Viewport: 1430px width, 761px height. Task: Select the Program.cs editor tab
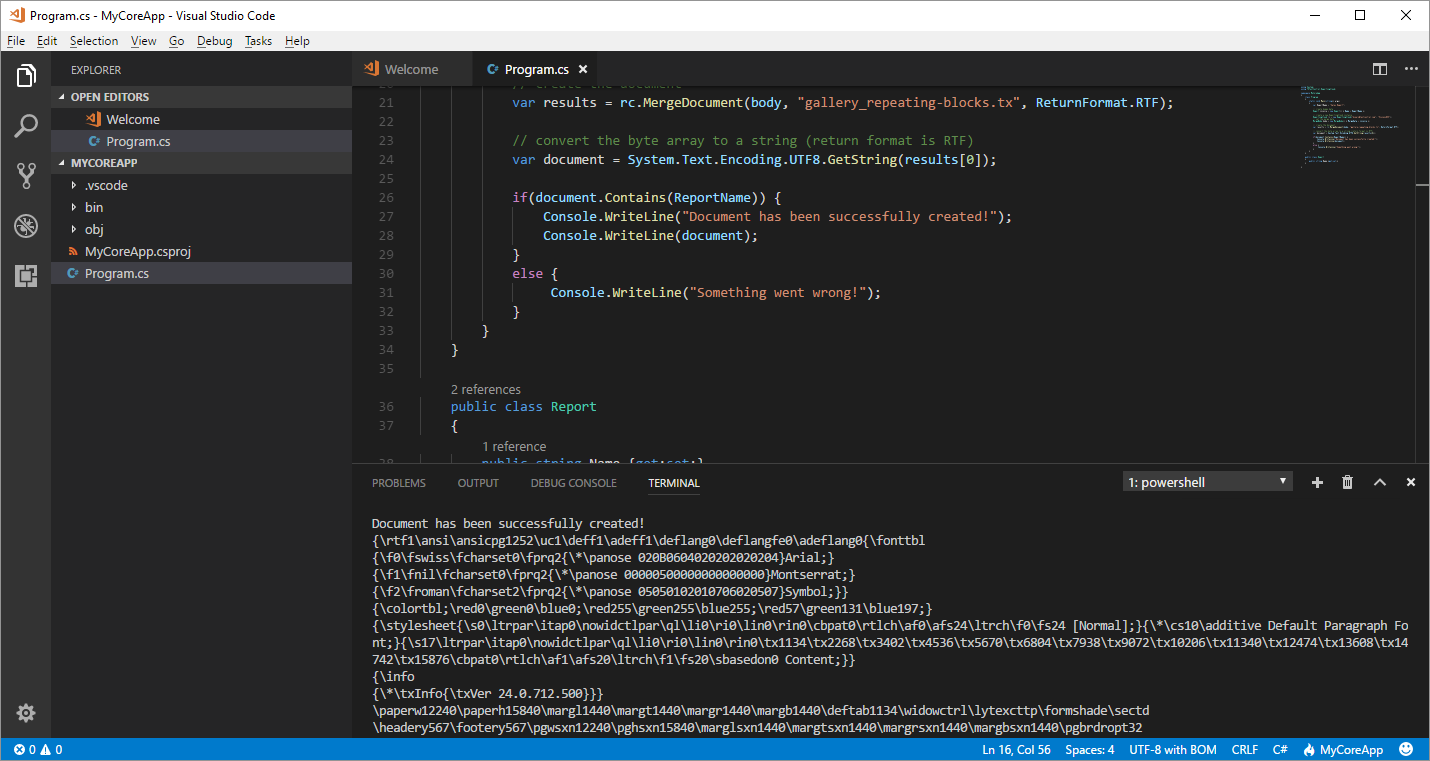[x=536, y=69]
